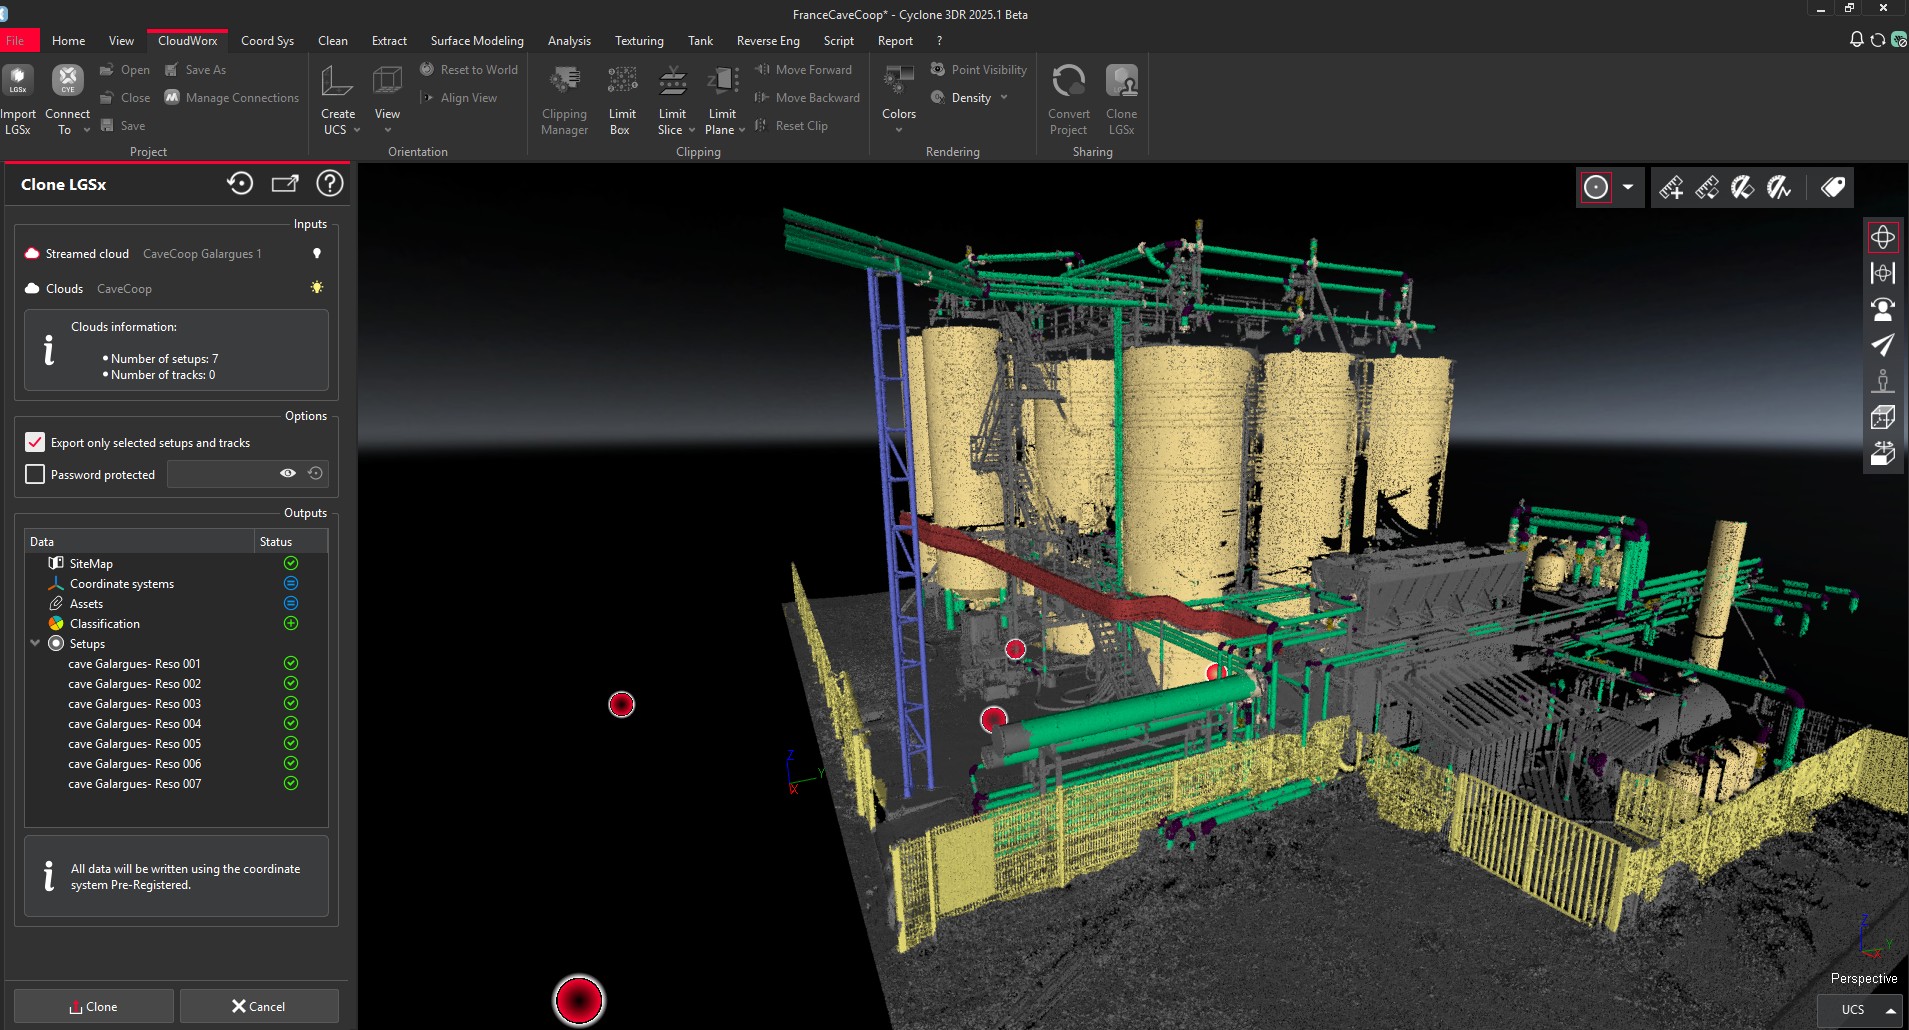Select the Orbit navigation tool
Image resolution: width=1909 pixels, height=1030 pixels.
(x=1885, y=237)
